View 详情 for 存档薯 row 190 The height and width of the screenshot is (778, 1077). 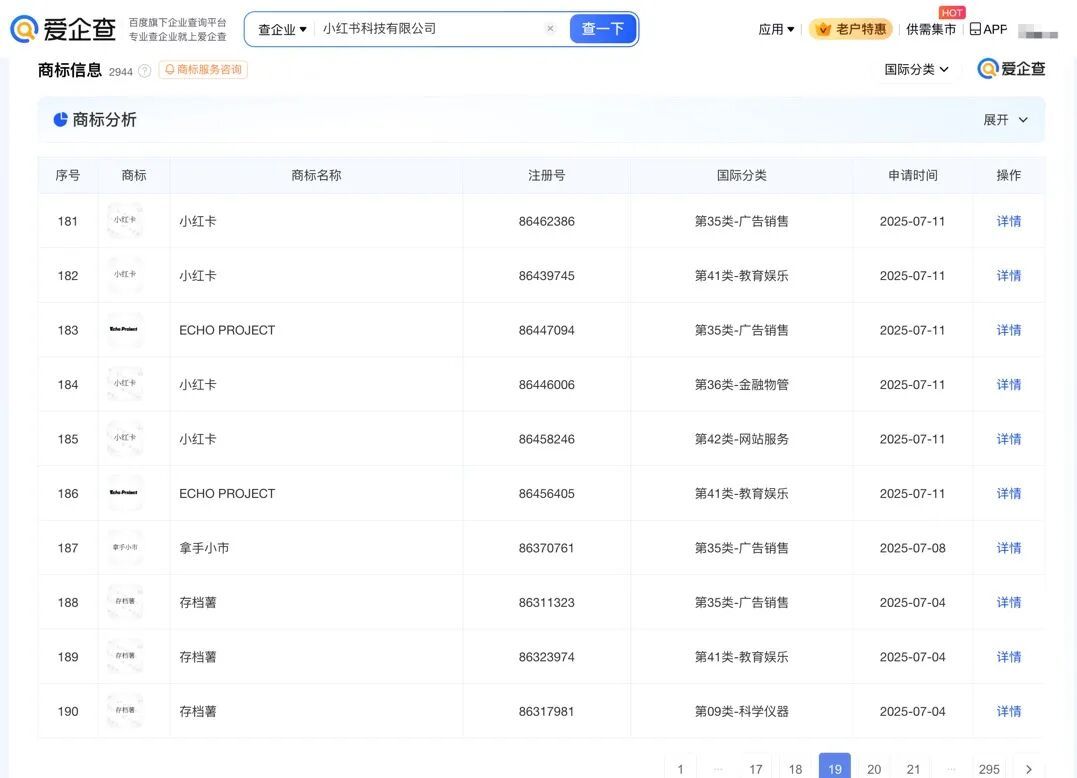pos(1008,711)
